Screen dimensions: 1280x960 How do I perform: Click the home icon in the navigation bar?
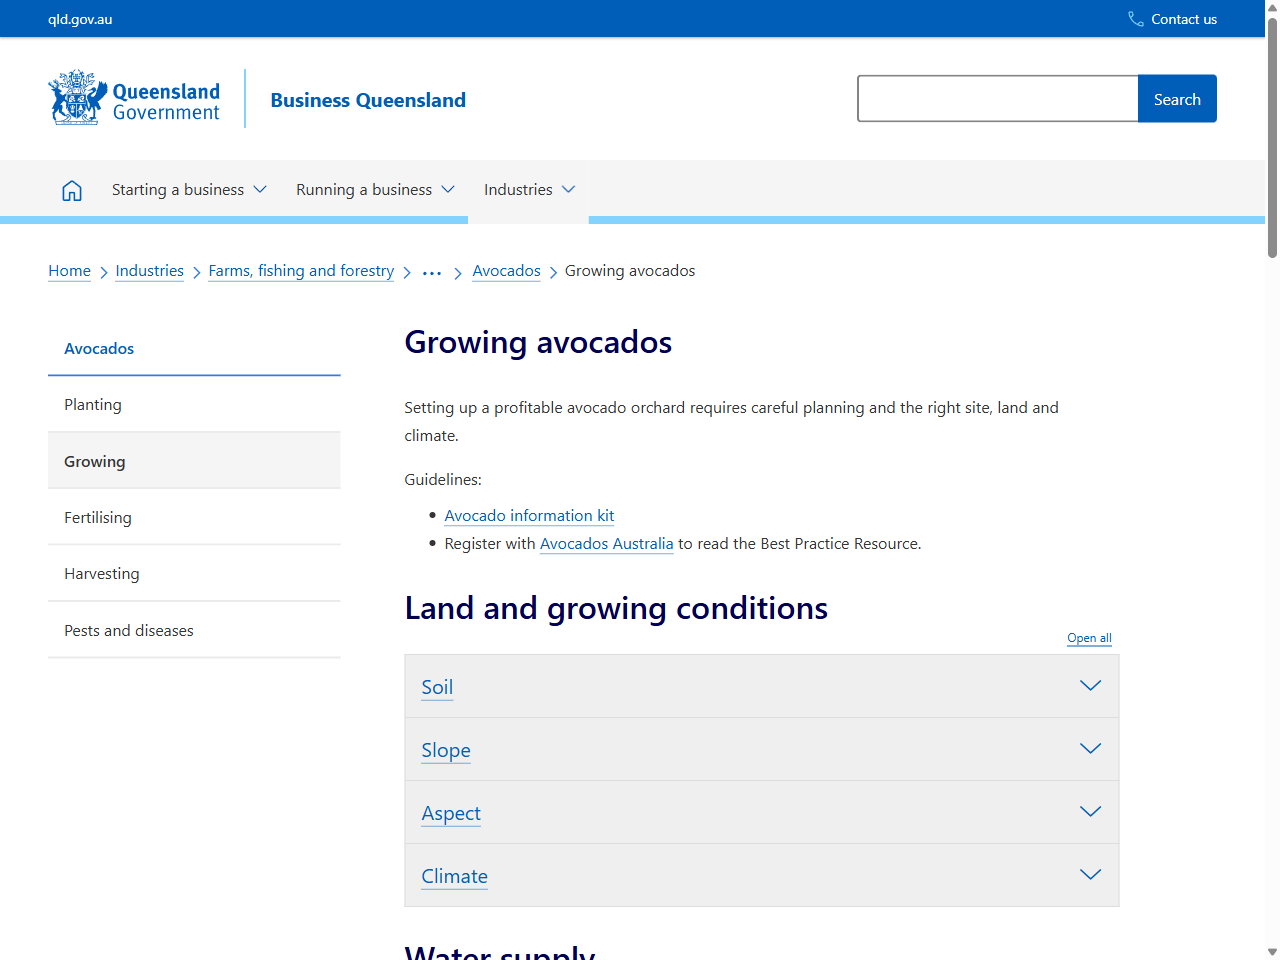point(71,189)
